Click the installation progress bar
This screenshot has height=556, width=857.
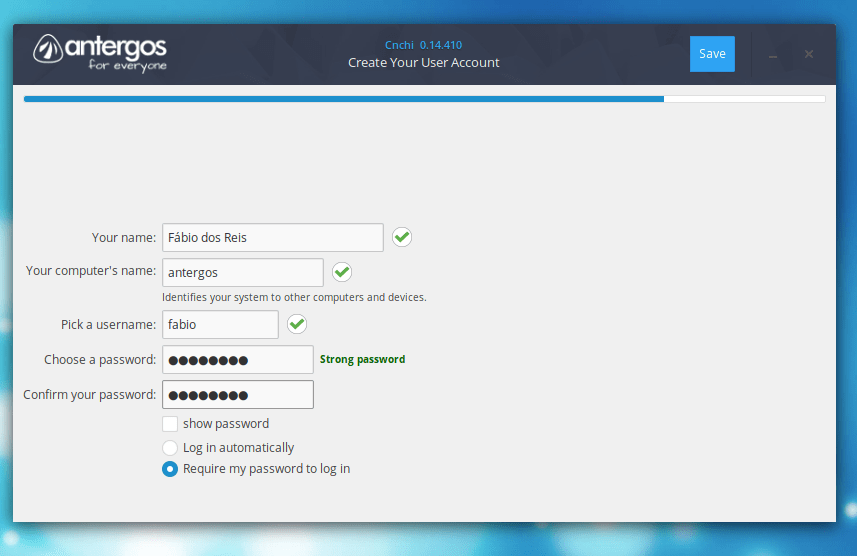click(x=424, y=99)
